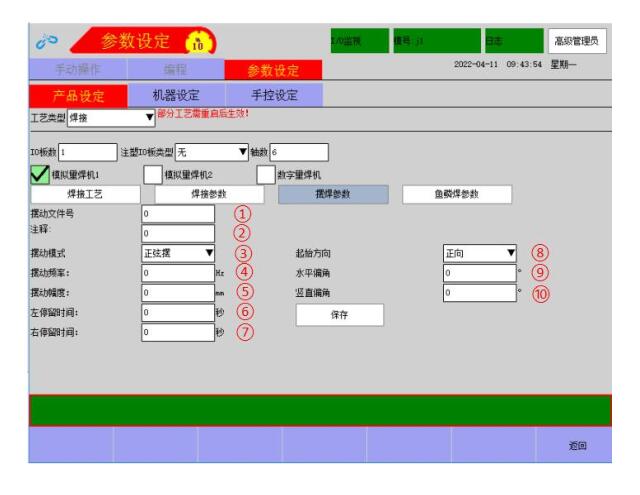This screenshot has width=640, height=495.
Task: Click the weekday text 星期一
Action: pyautogui.click(x=563, y=64)
